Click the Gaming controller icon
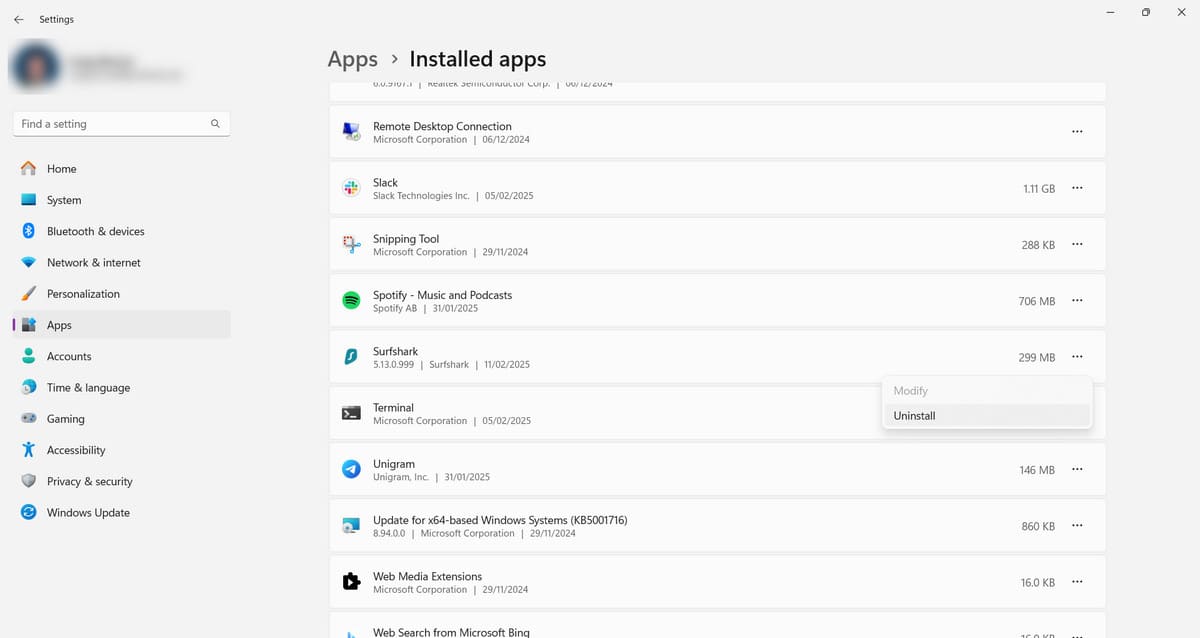 [x=28, y=419]
